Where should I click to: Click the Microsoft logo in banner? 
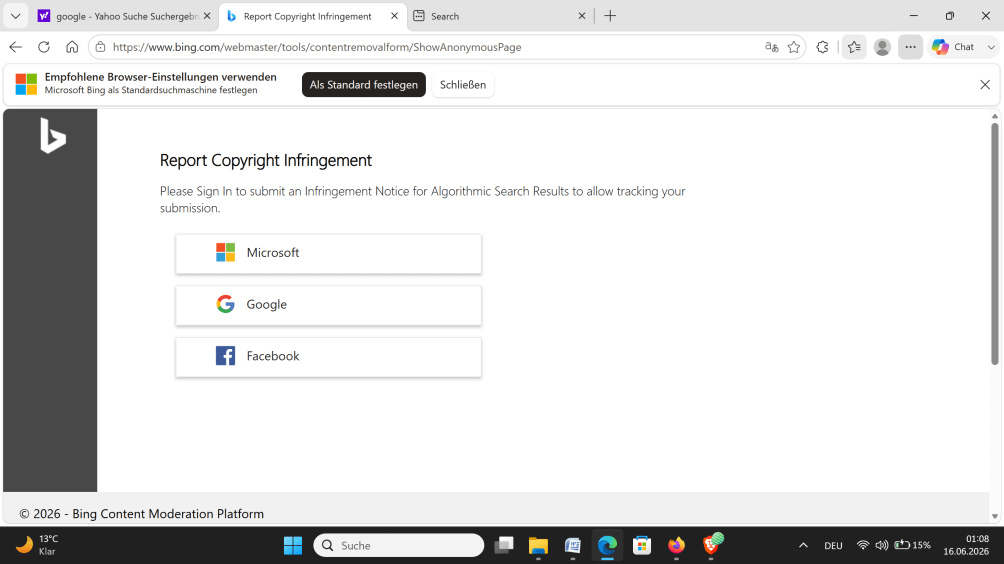pos(26,84)
